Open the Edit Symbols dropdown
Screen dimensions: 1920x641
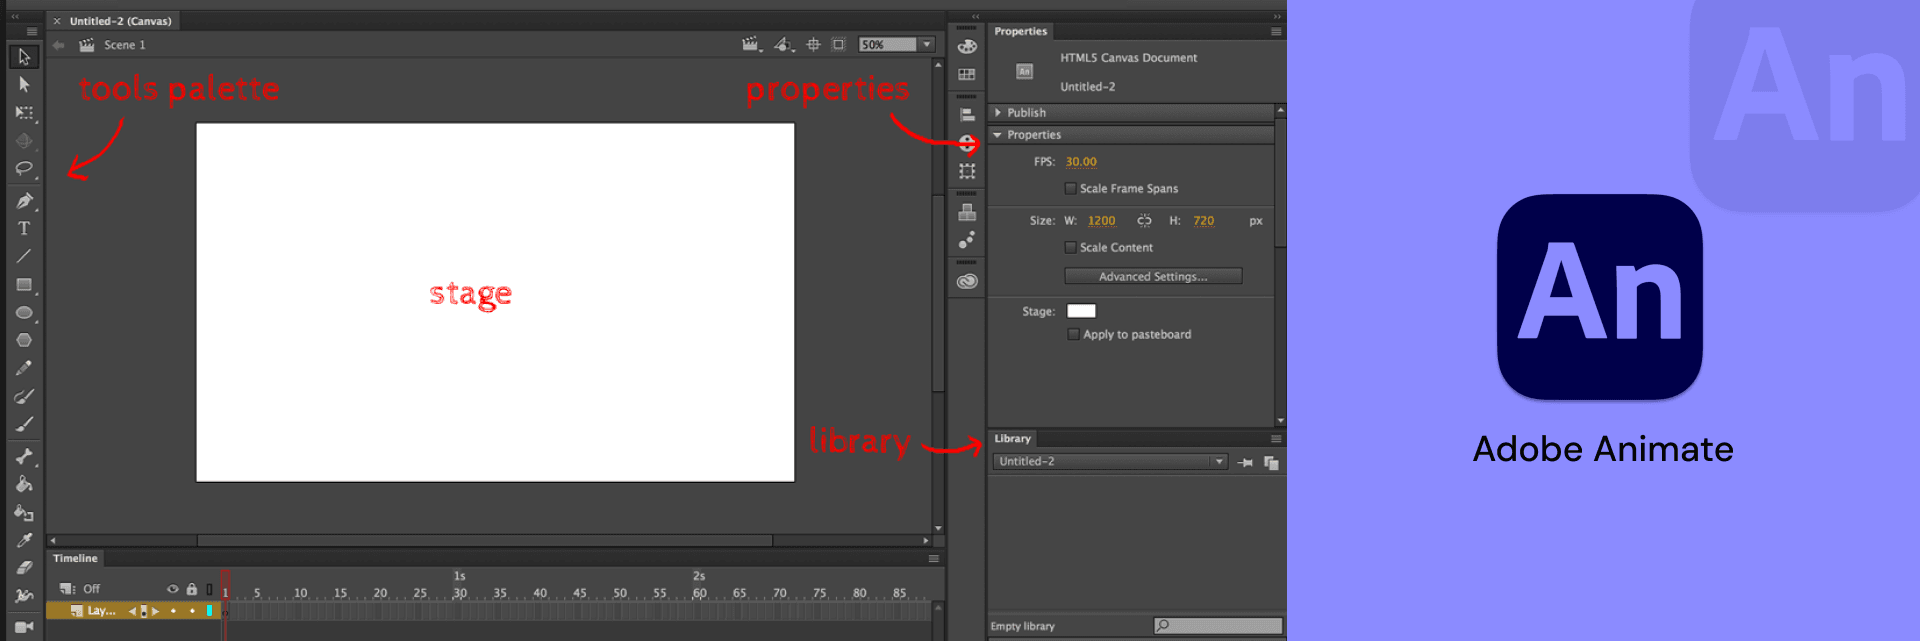pyautogui.click(x=784, y=45)
